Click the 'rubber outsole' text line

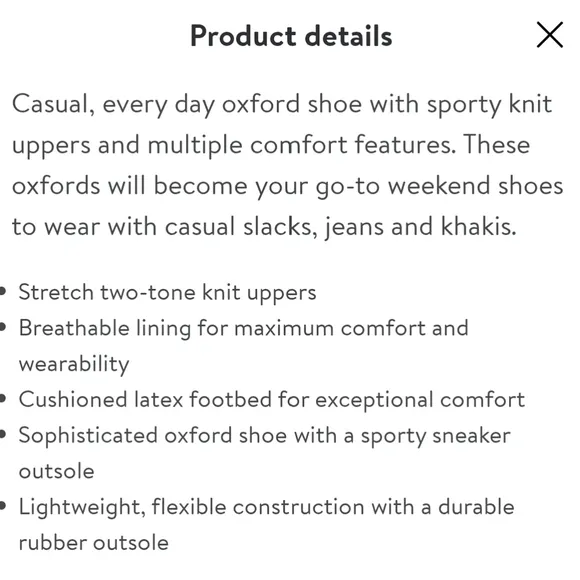[94, 543]
